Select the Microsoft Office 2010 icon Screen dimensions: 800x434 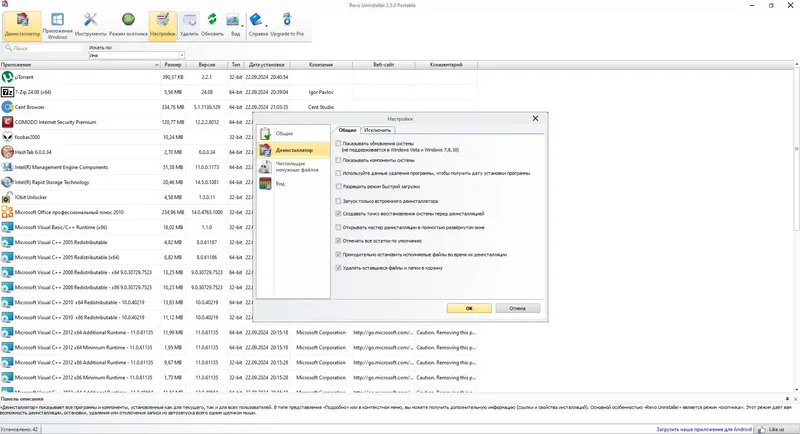point(7,212)
